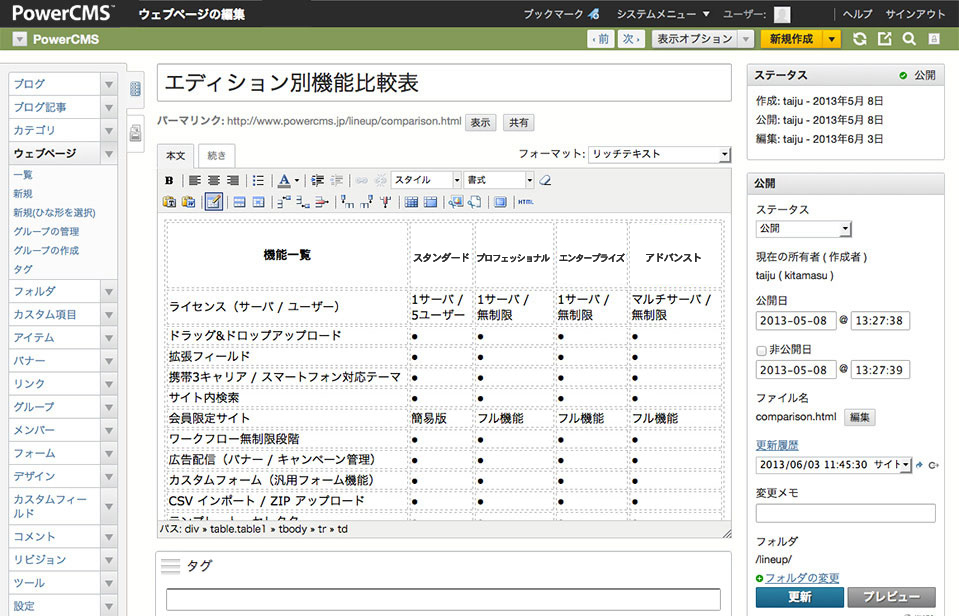The width and height of the screenshot is (959, 616).
Task: Align text left in the editor
Action: click(194, 180)
